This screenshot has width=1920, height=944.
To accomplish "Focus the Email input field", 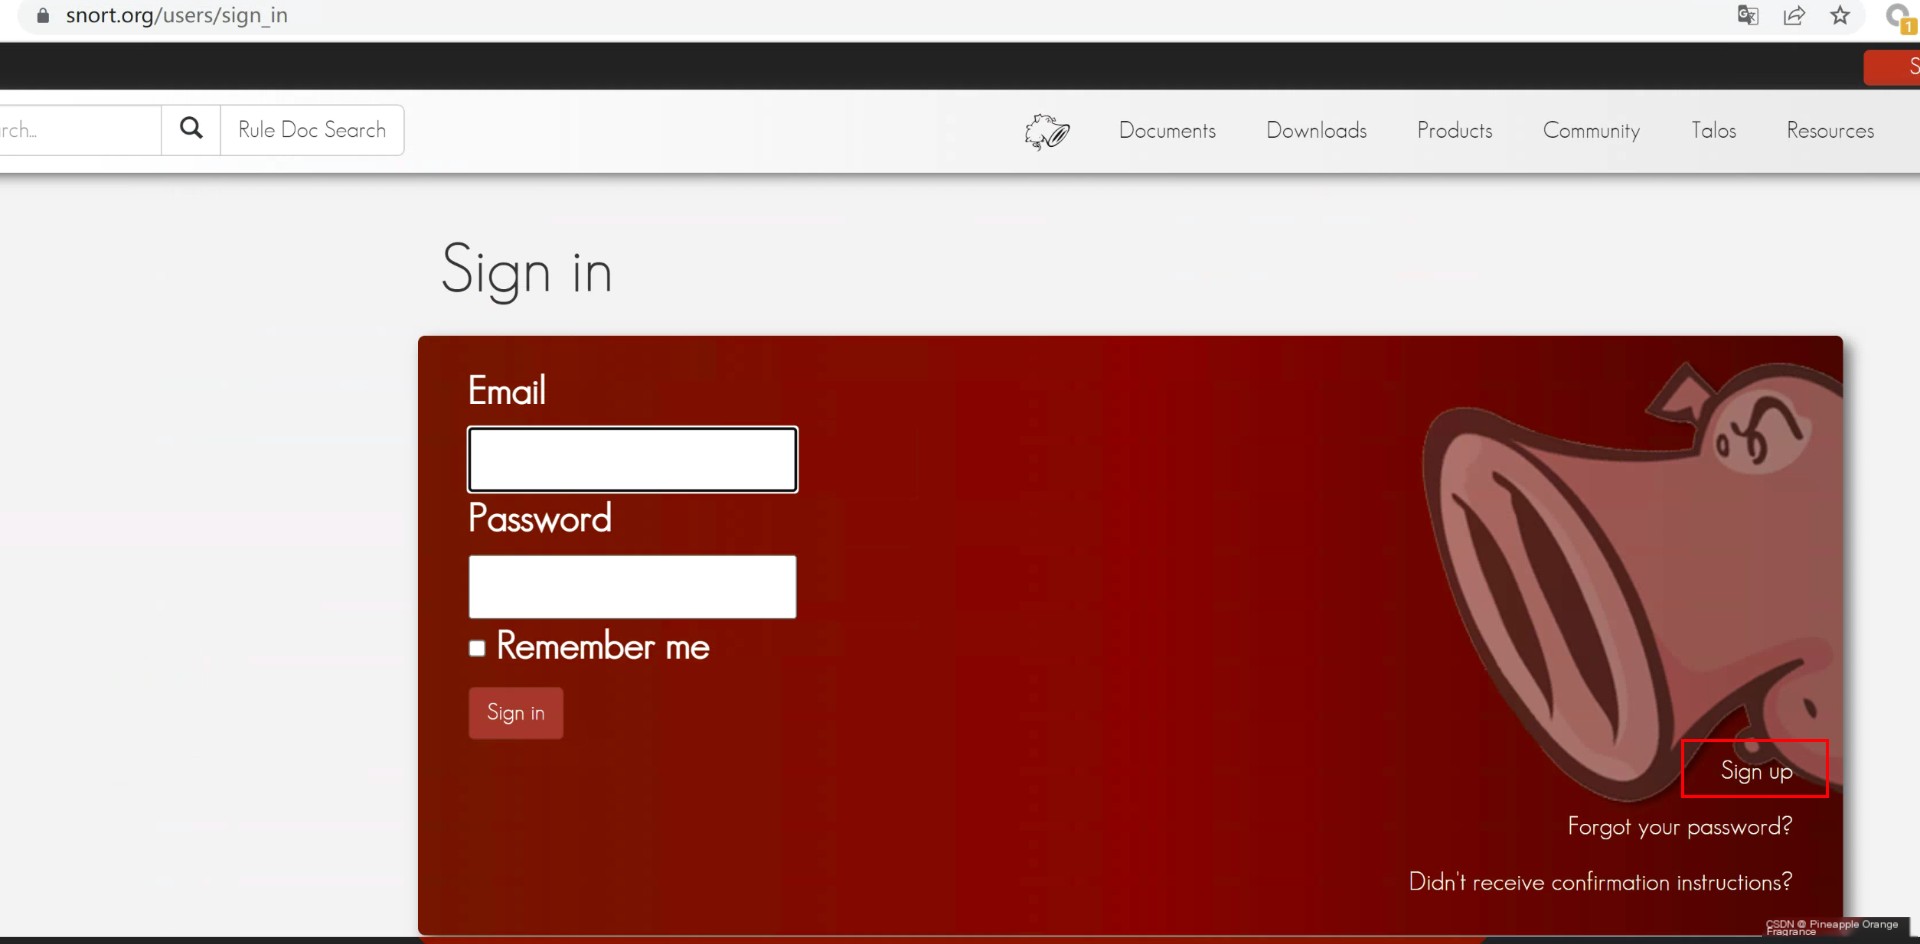I will pos(633,460).
